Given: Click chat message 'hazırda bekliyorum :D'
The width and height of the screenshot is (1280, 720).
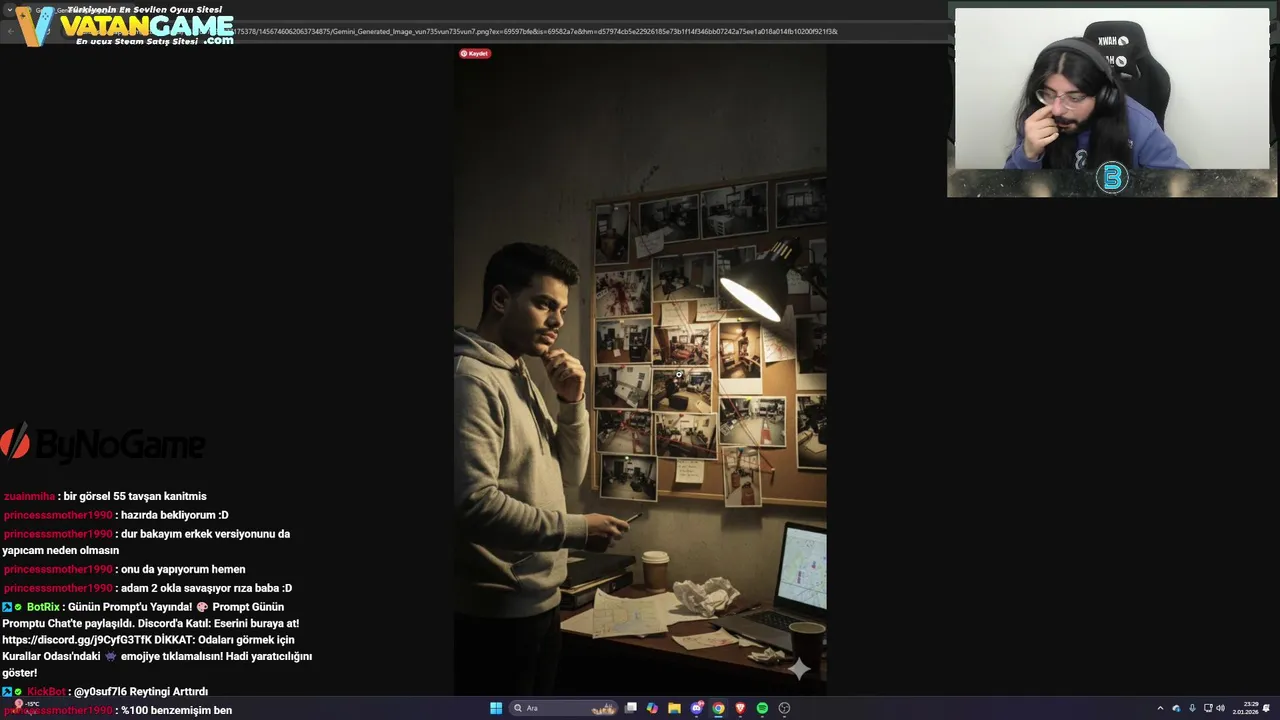Looking at the screenshot, I should pyautogui.click(x=174, y=515).
